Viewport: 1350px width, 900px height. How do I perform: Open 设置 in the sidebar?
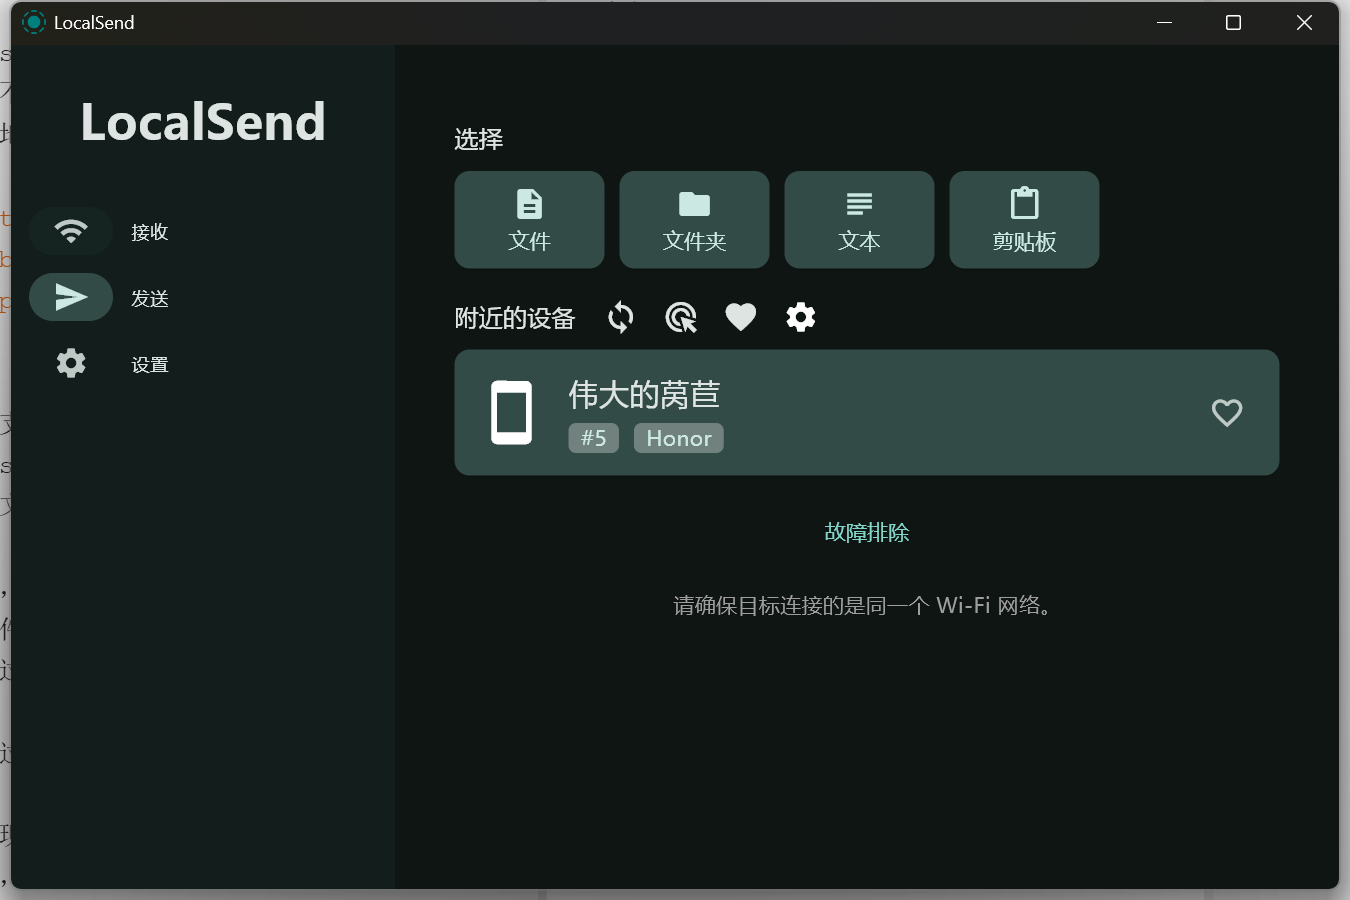point(100,364)
